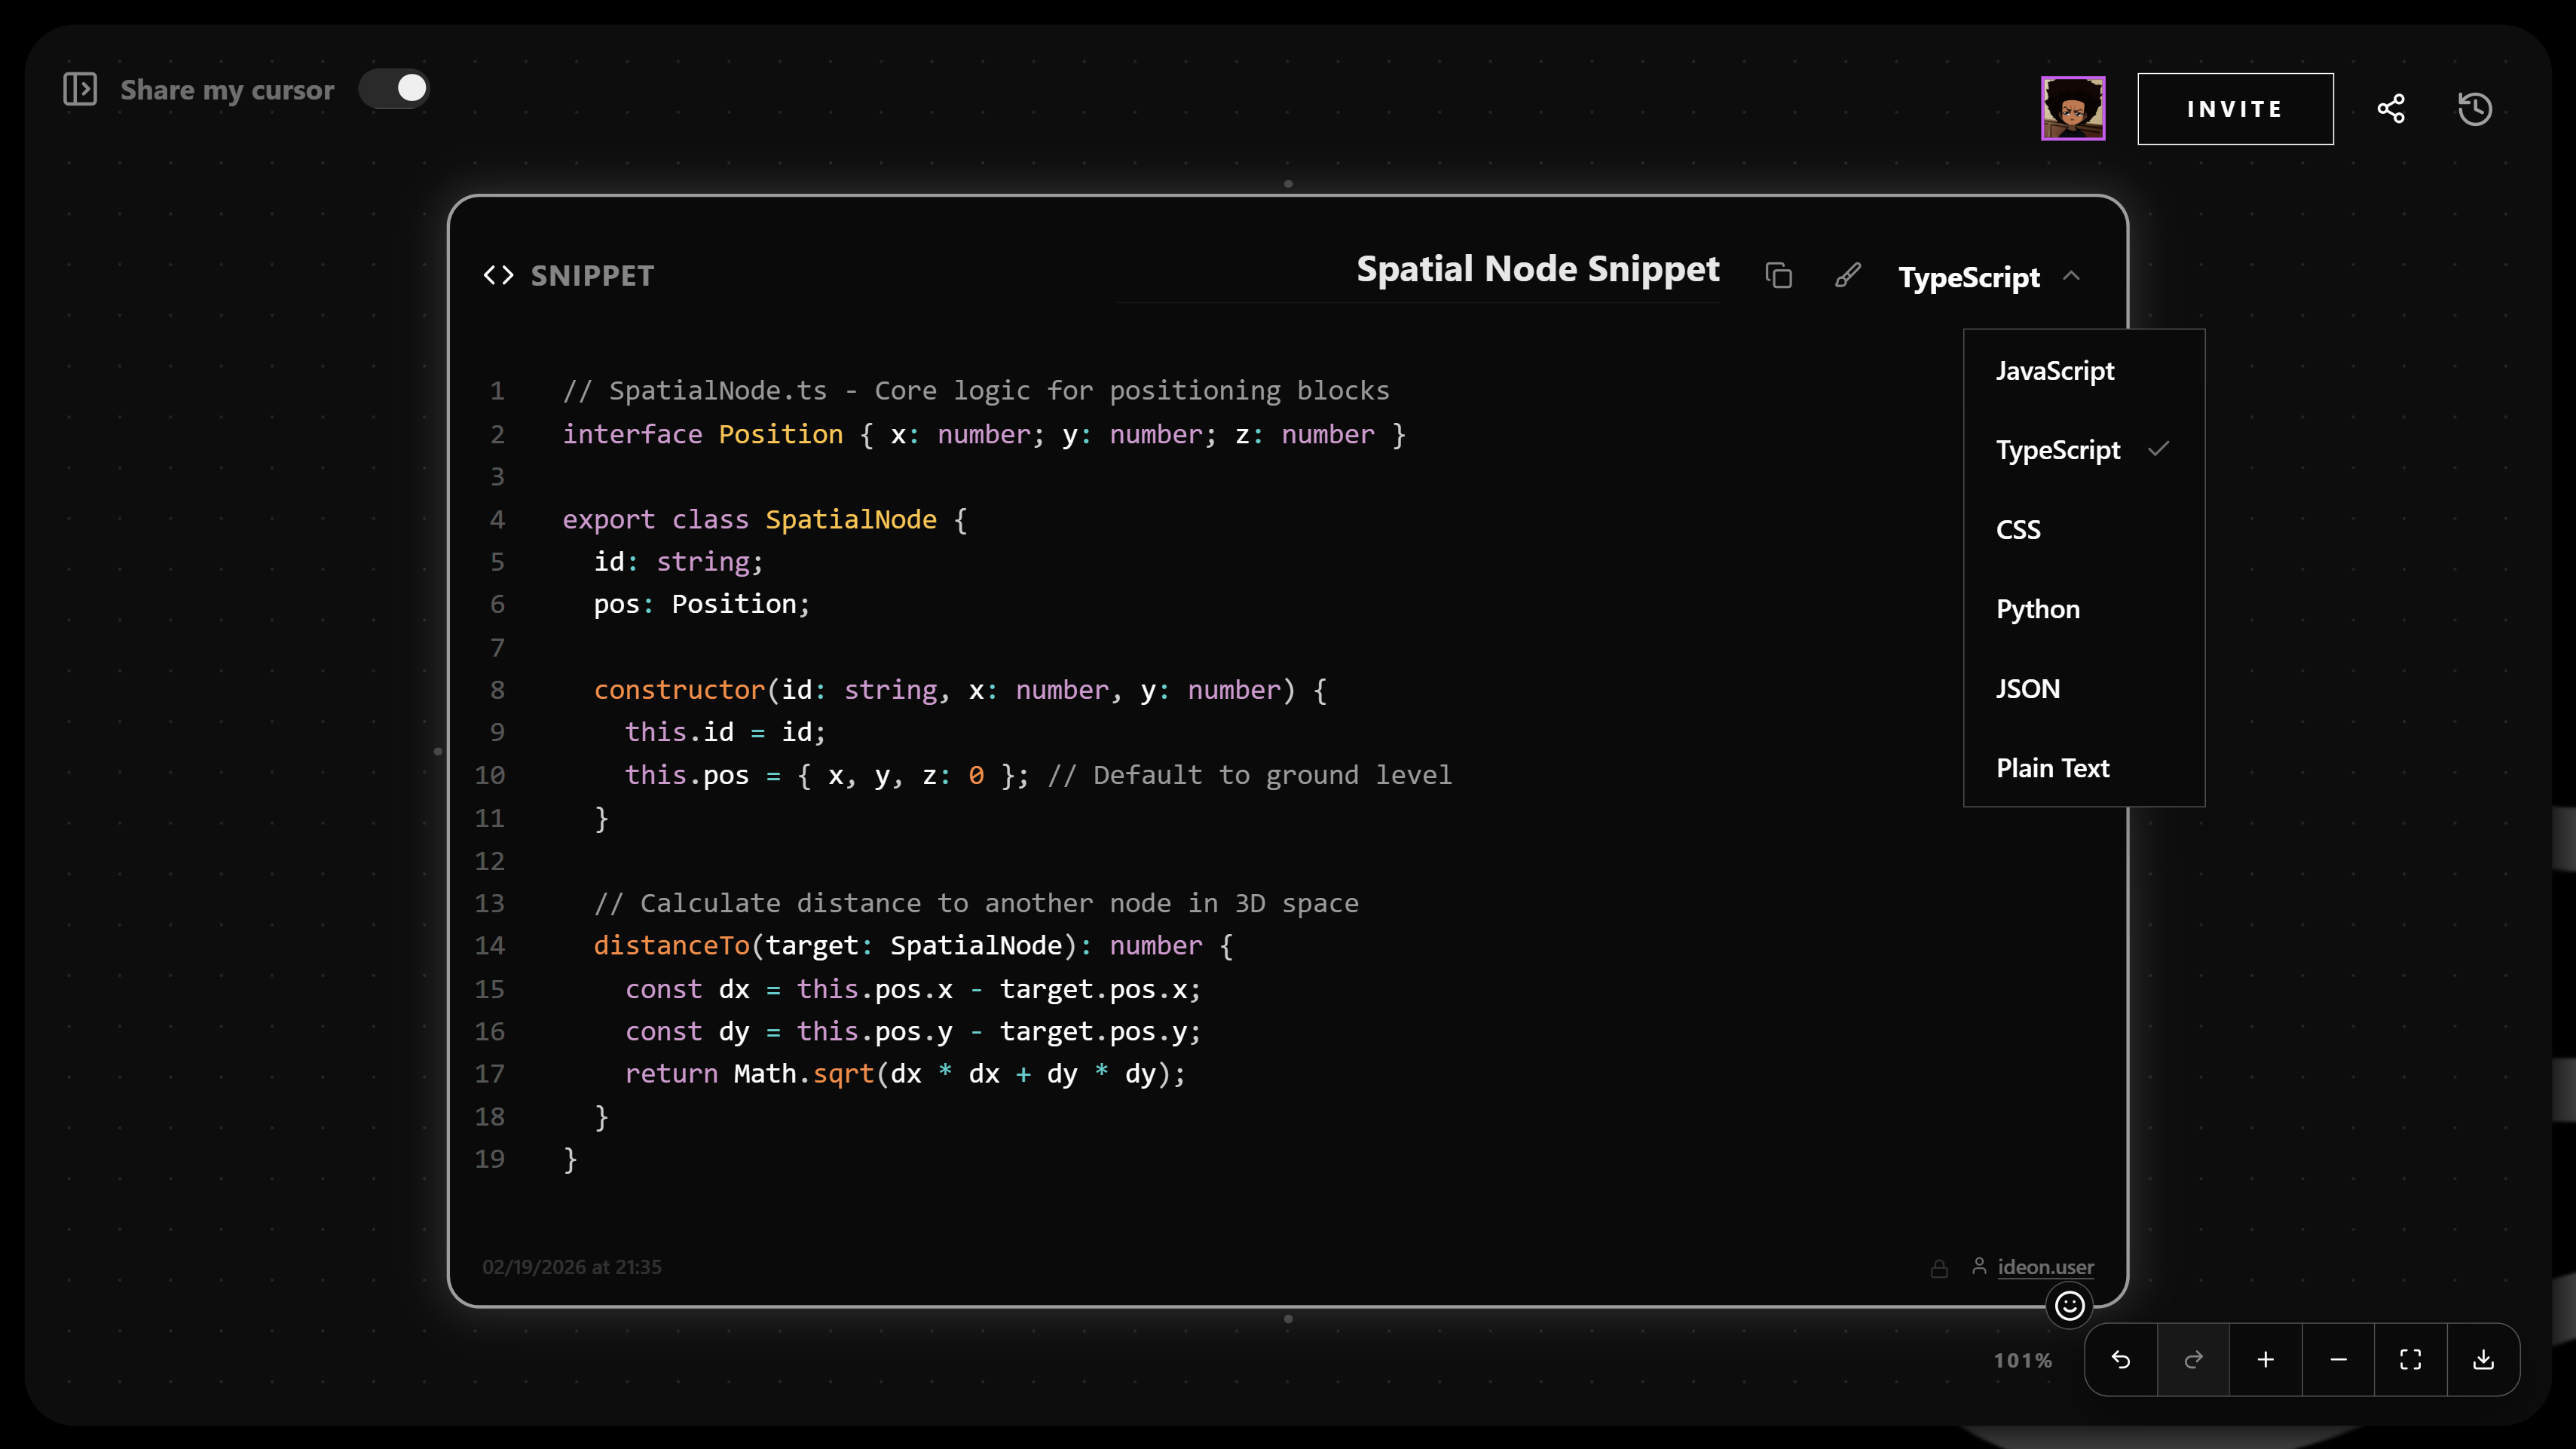Image resolution: width=2576 pixels, height=1449 pixels.
Task: Open the ideon.user author link
Action: coord(2045,1267)
